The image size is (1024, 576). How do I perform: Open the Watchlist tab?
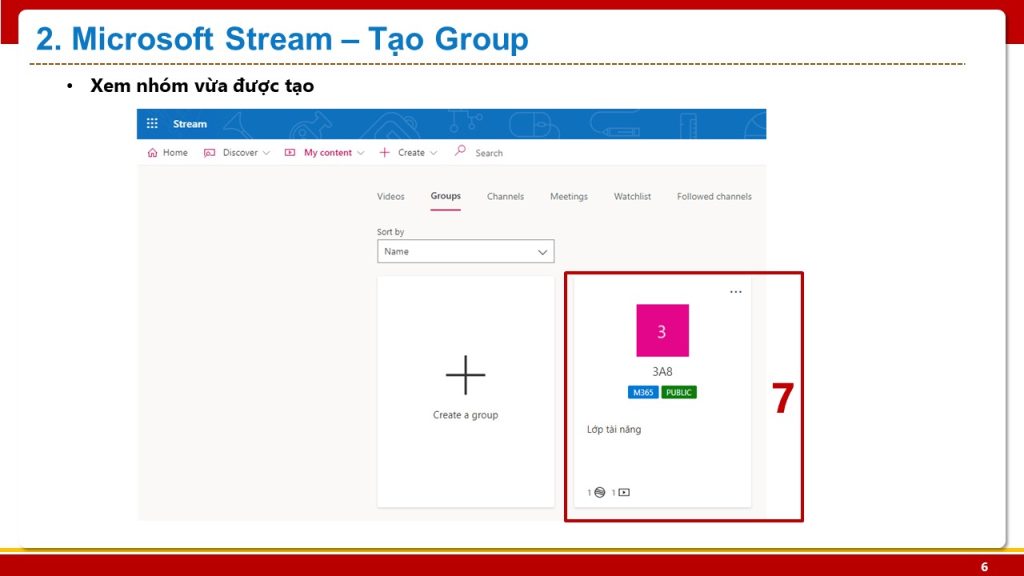click(632, 197)
